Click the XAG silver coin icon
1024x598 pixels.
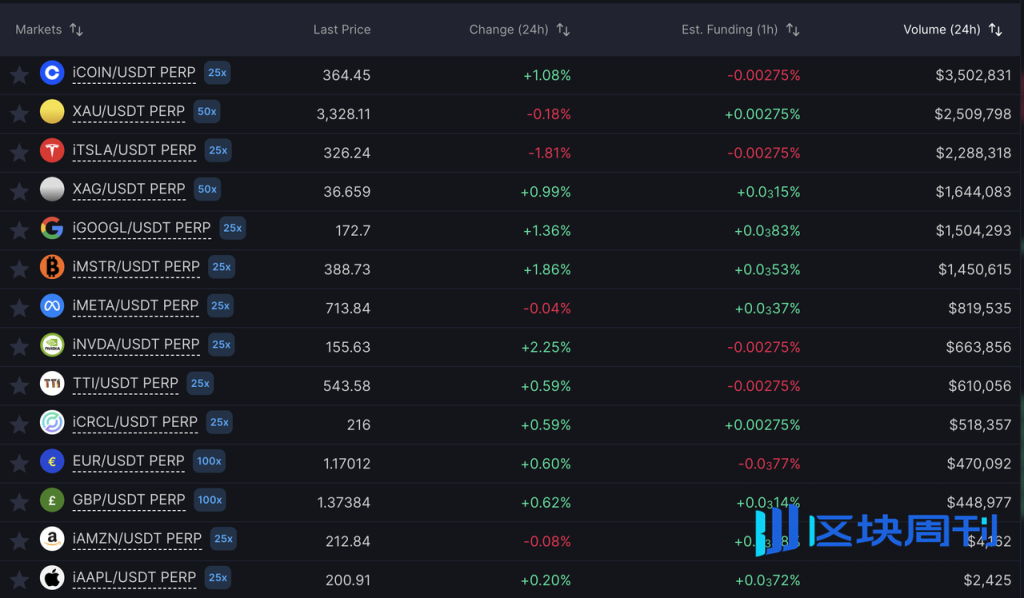tap(52, 189)
